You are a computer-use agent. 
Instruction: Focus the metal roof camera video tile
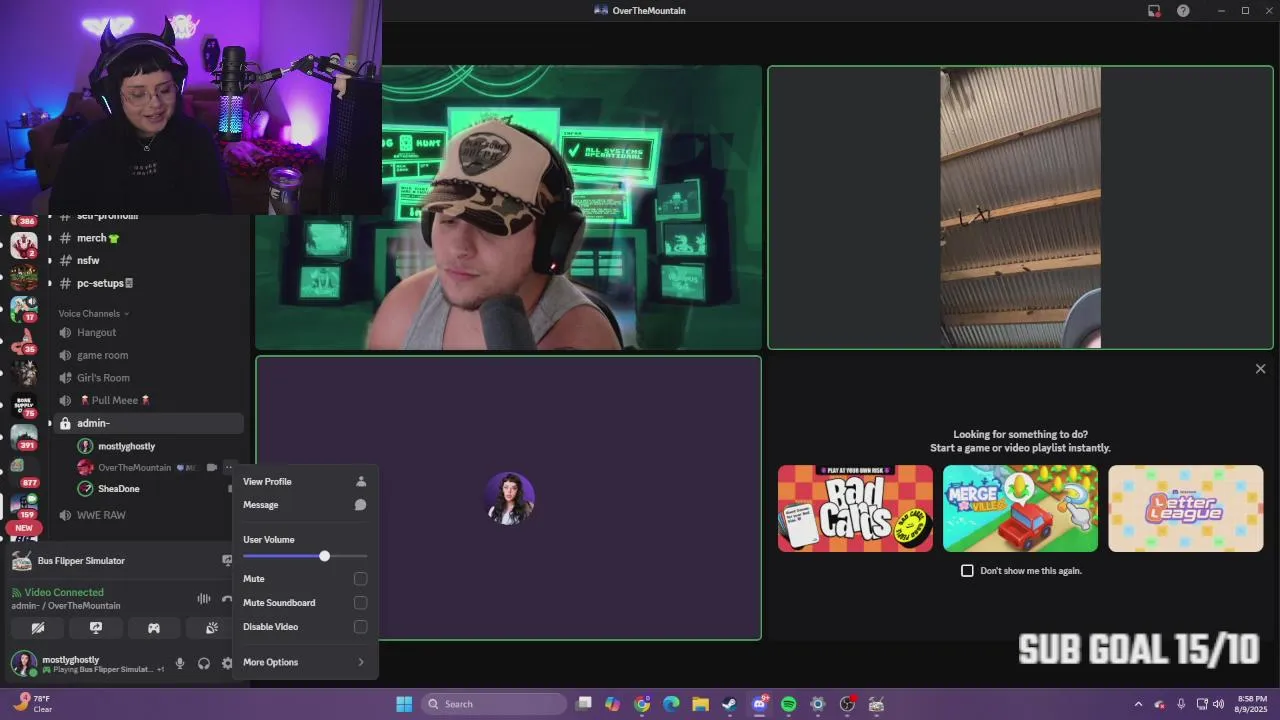(x=1020, y=208)
